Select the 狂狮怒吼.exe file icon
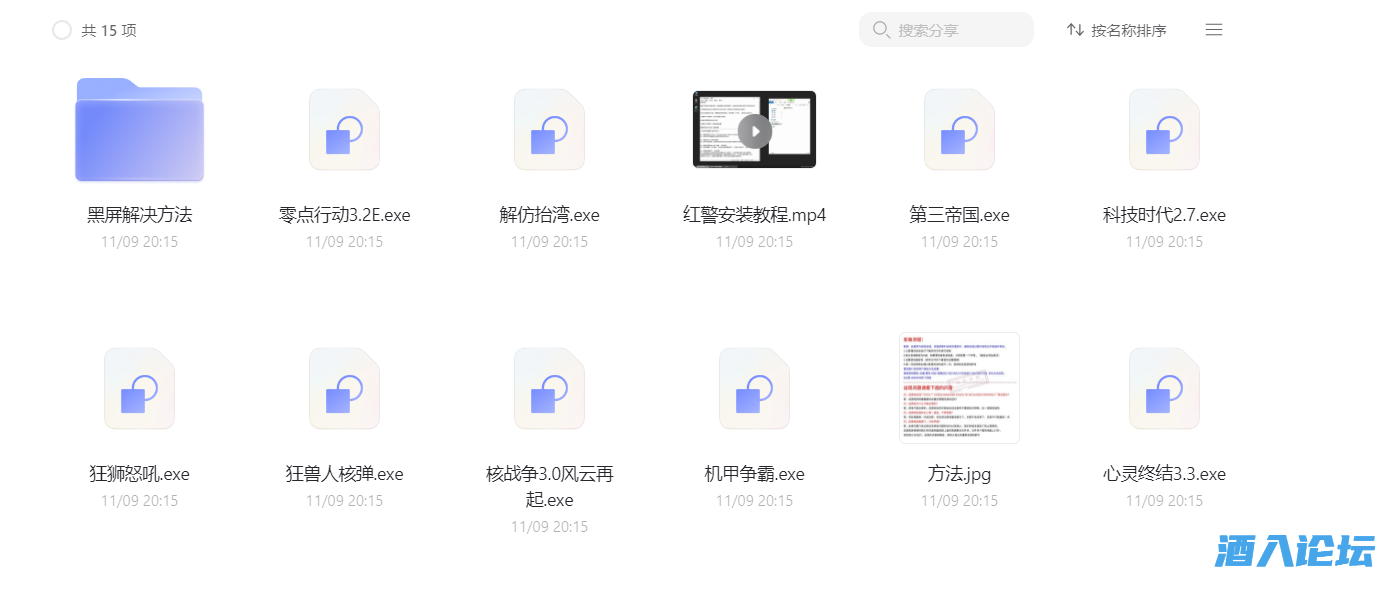 coord(139,388)
